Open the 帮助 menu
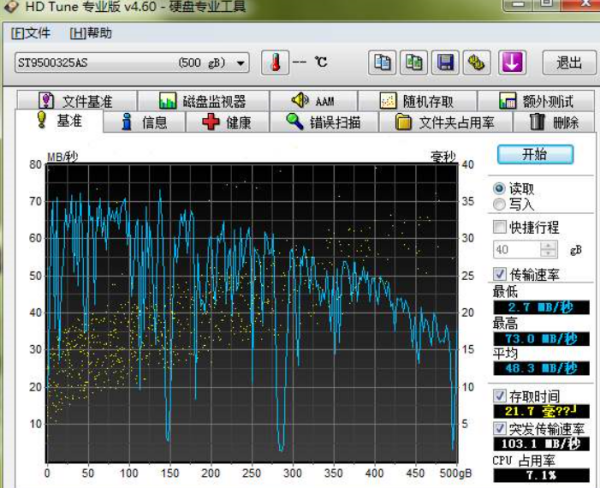 (x=91, y=33)
